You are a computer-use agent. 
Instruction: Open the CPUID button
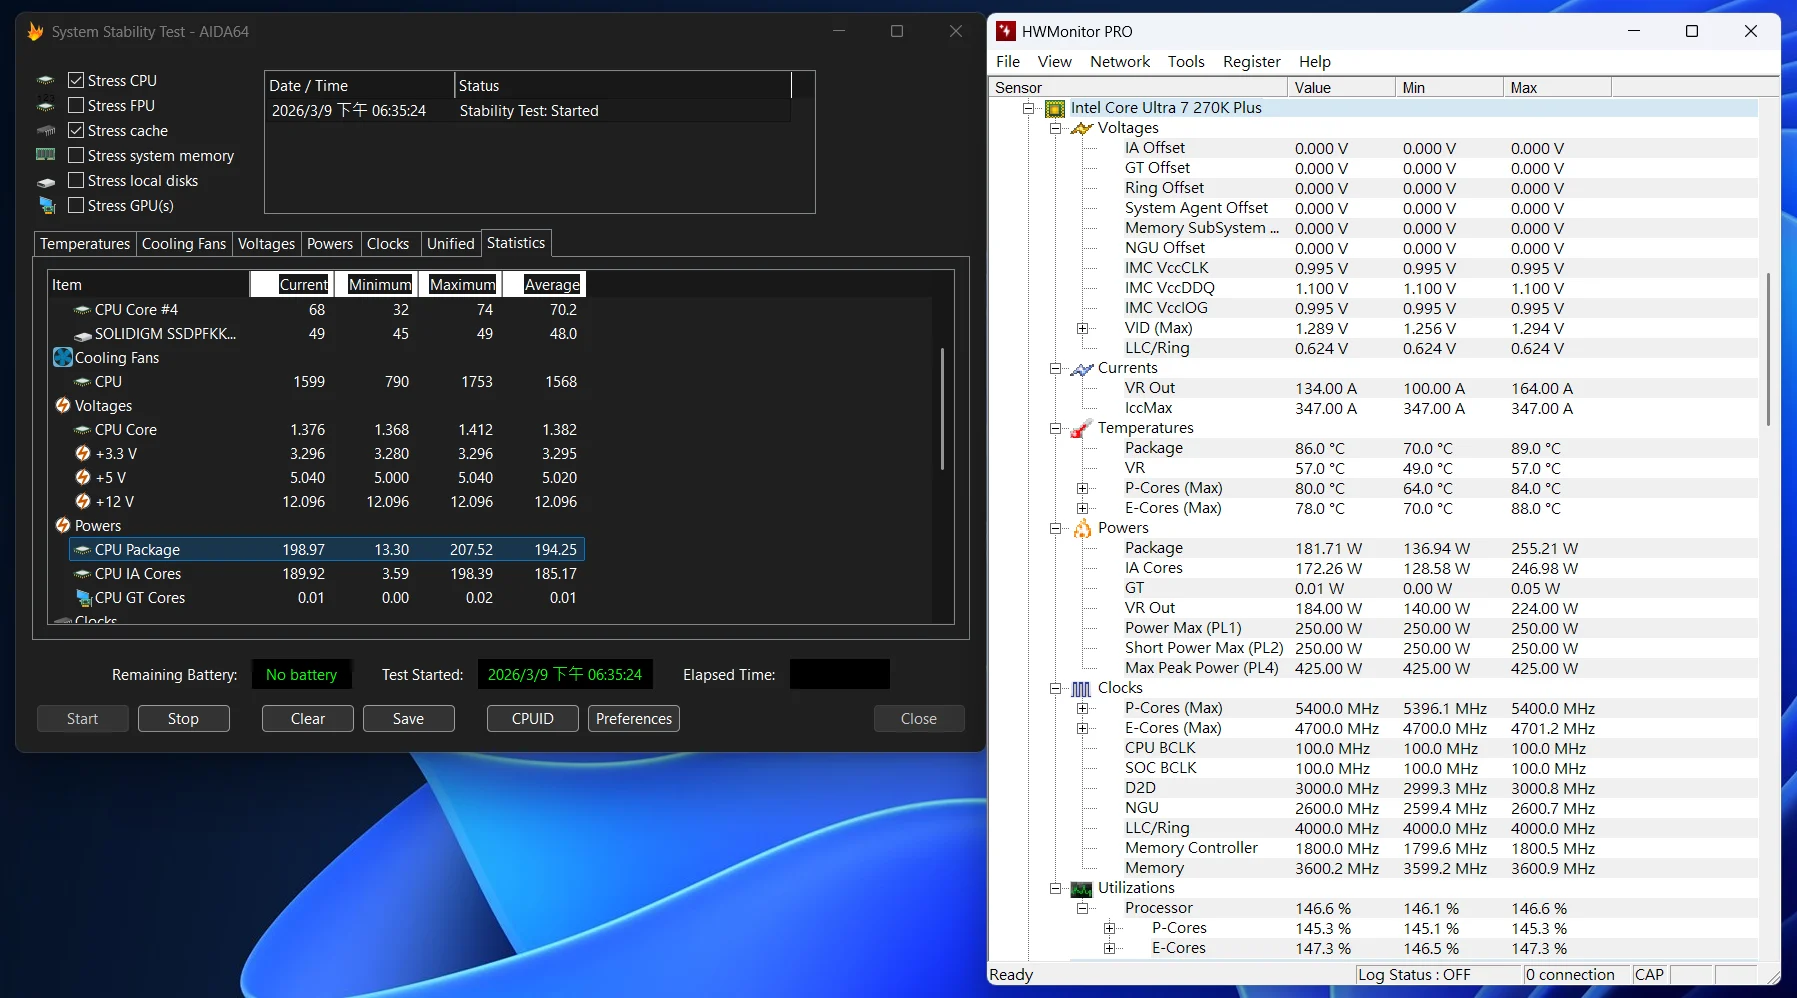532,719
